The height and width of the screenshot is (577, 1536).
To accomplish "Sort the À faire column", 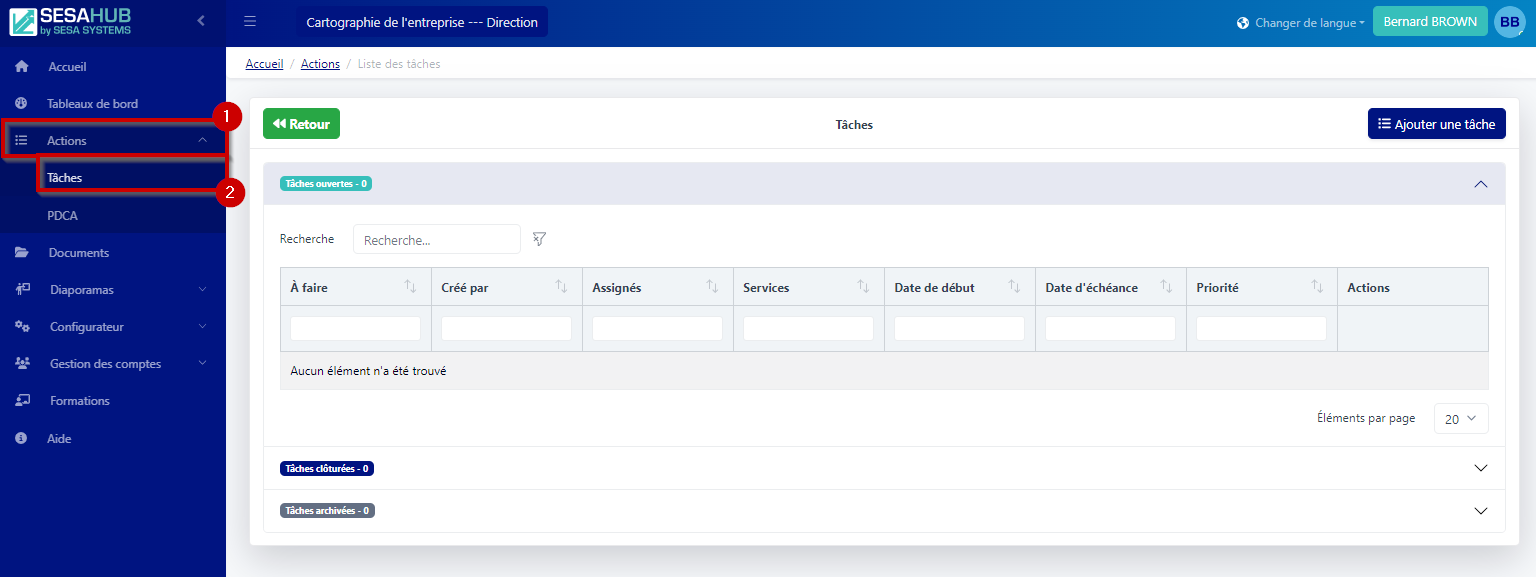I will pos(410,287).
